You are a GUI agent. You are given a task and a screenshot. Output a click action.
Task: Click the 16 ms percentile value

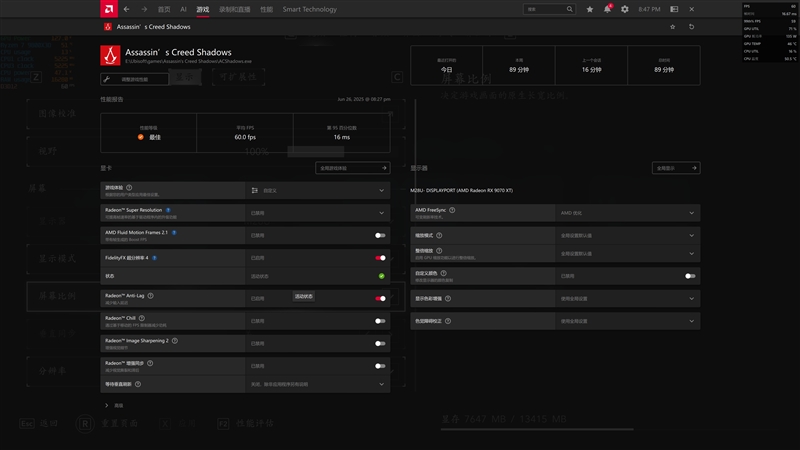click(x=342, y=137)
